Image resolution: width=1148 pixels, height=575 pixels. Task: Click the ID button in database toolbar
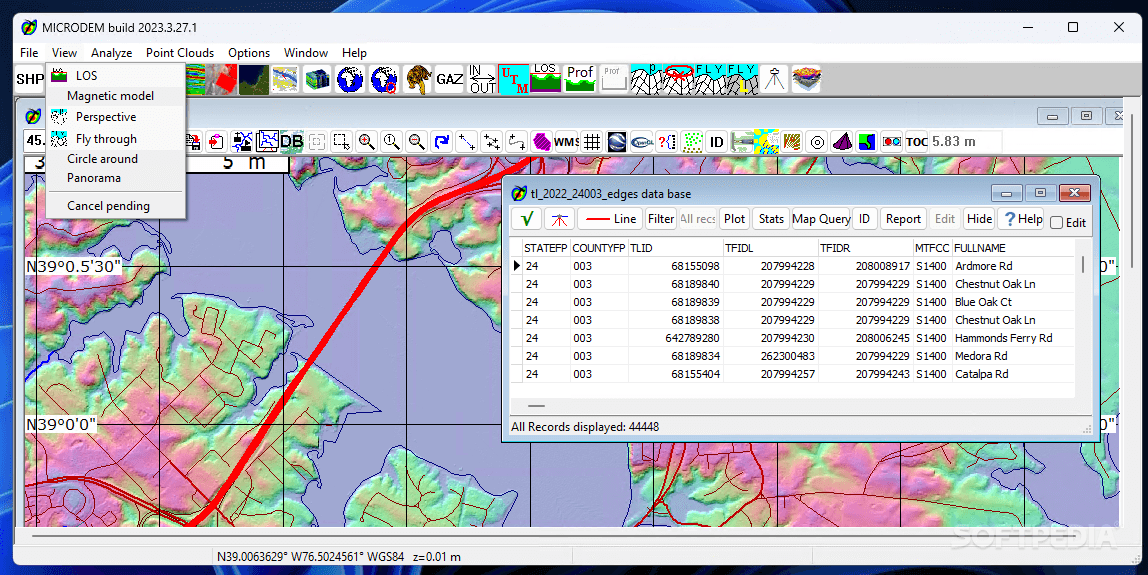864,218
